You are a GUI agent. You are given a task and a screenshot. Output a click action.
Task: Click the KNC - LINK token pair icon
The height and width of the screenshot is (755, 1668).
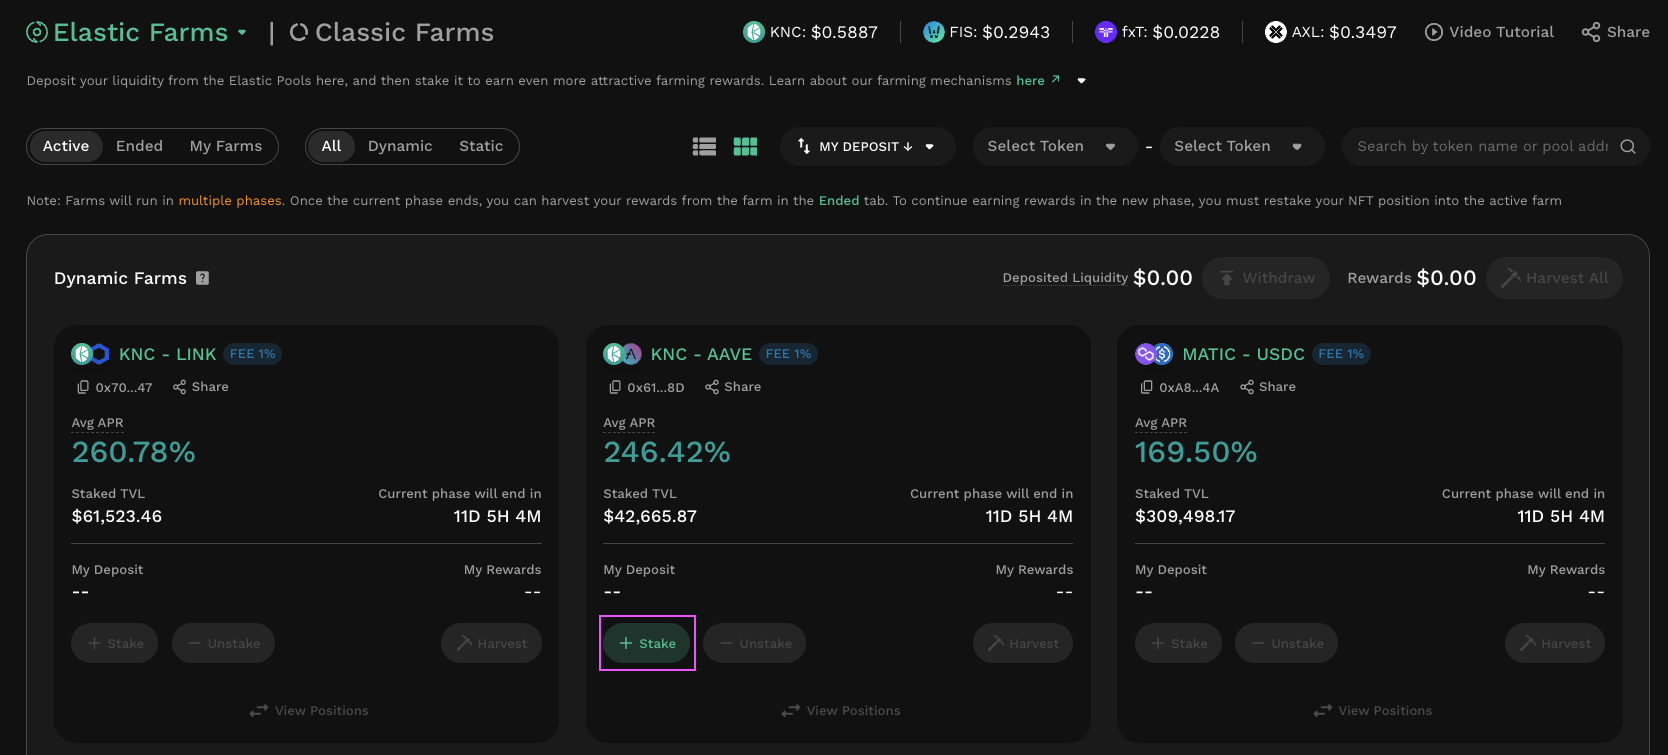(90, 354)
